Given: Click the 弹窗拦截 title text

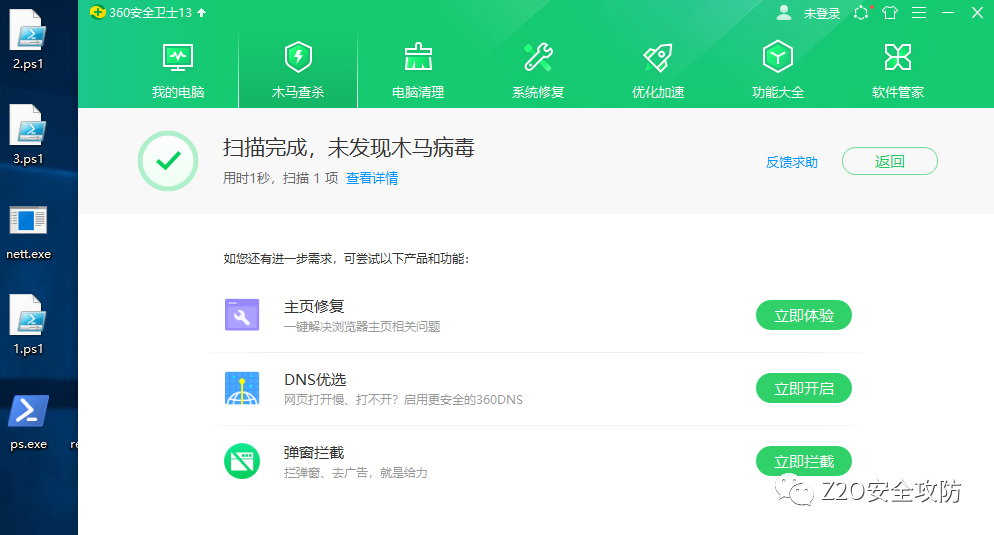Looking at the screenshot, I should [x=314, y=453].
